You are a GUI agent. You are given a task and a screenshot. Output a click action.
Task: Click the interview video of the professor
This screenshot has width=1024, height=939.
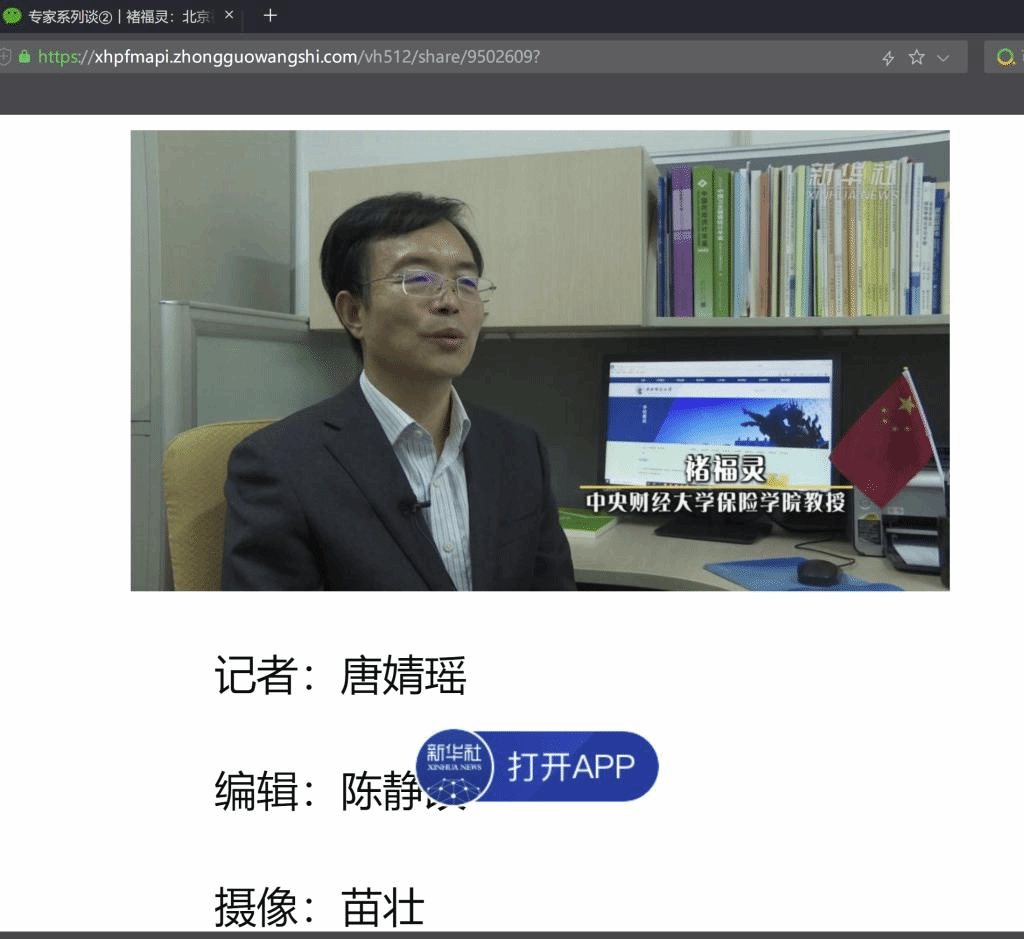tap(540, 360)
